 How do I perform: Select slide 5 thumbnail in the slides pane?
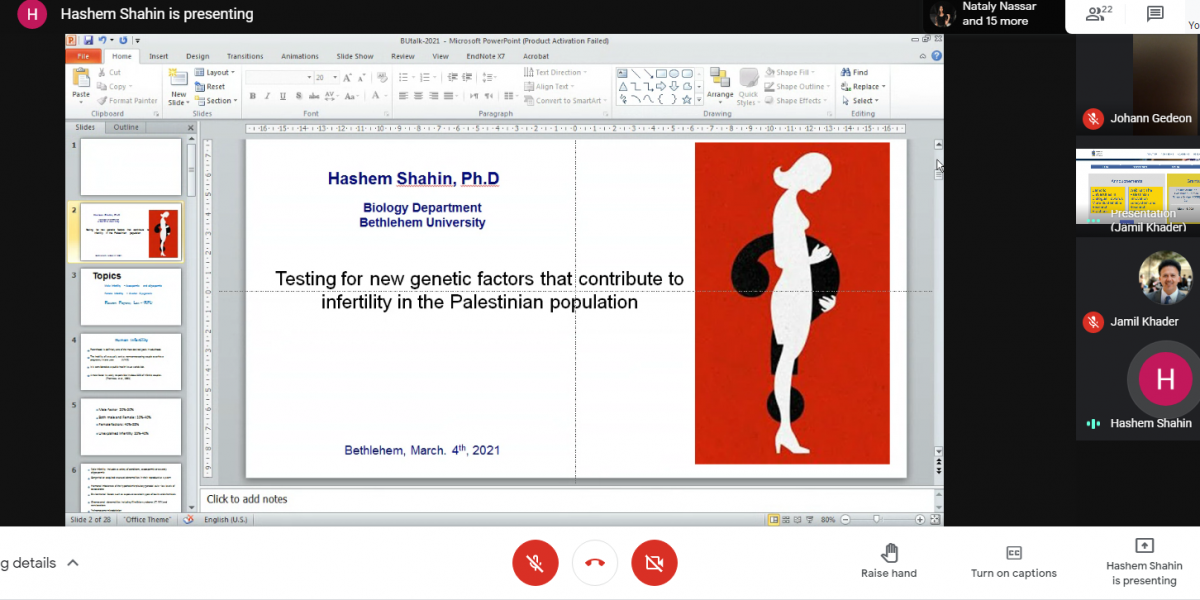[x=131, y=427]
